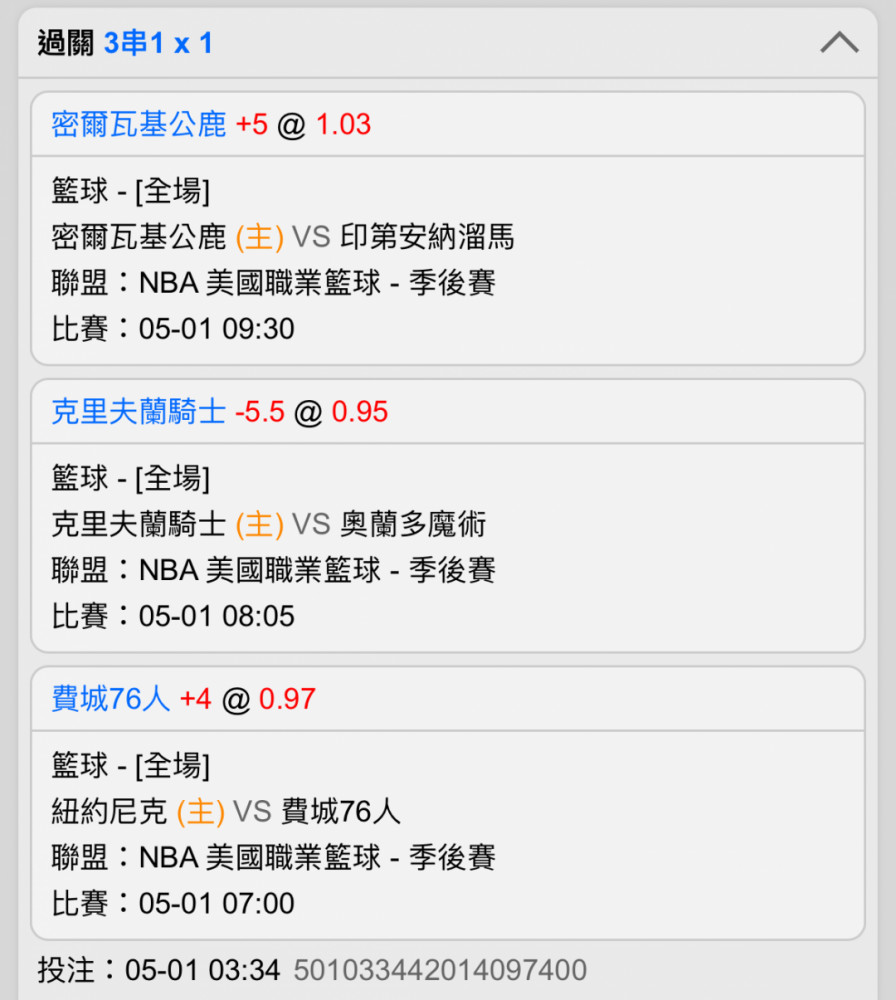The width and height of the screenshot is (896, 1000).
Task: Select the 克里夫蘭騎士 (主) VS 奧蘭多魔術 matchup line
Action: (268, 524)
